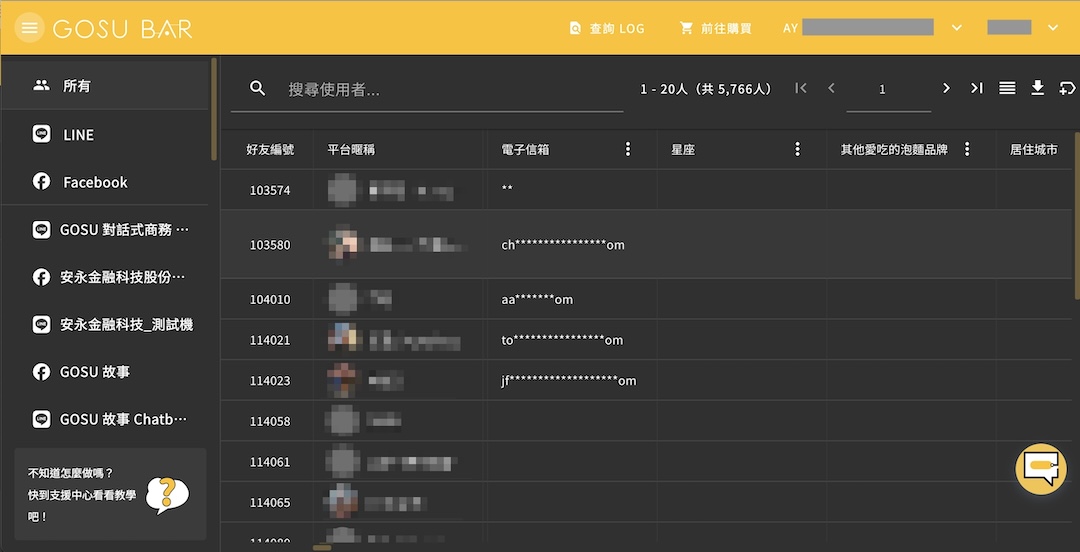Select friend number 104010

pos(269,299)
